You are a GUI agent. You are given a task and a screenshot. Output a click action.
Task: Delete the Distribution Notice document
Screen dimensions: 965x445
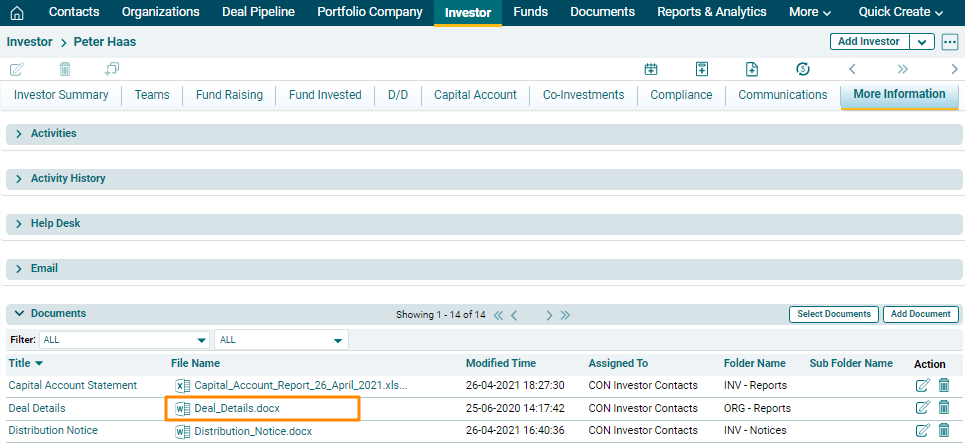click(x=944, y=431)
